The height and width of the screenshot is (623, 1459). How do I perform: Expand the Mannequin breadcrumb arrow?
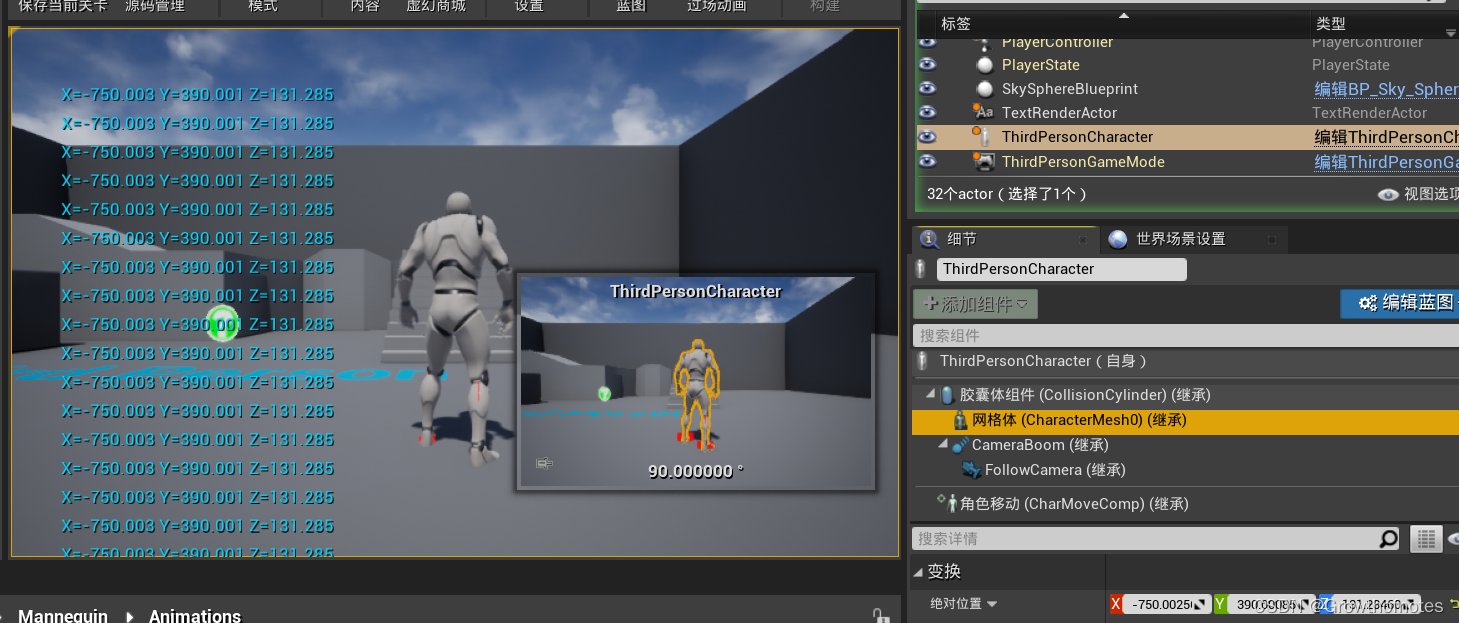[130, 616]
